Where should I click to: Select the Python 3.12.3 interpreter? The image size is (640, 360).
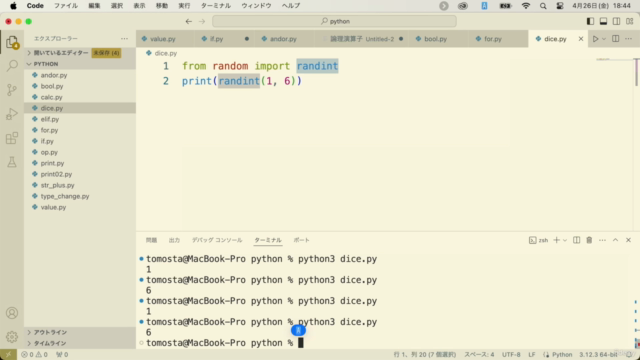click(598, 355)
